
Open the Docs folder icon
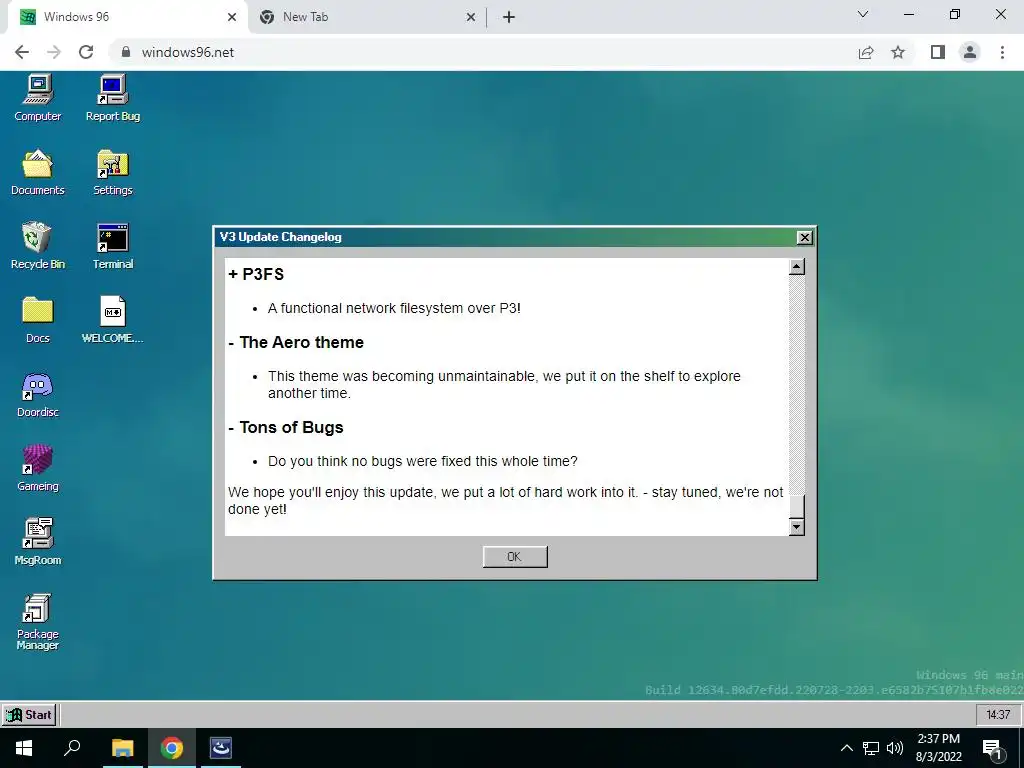tap(37, 320)
